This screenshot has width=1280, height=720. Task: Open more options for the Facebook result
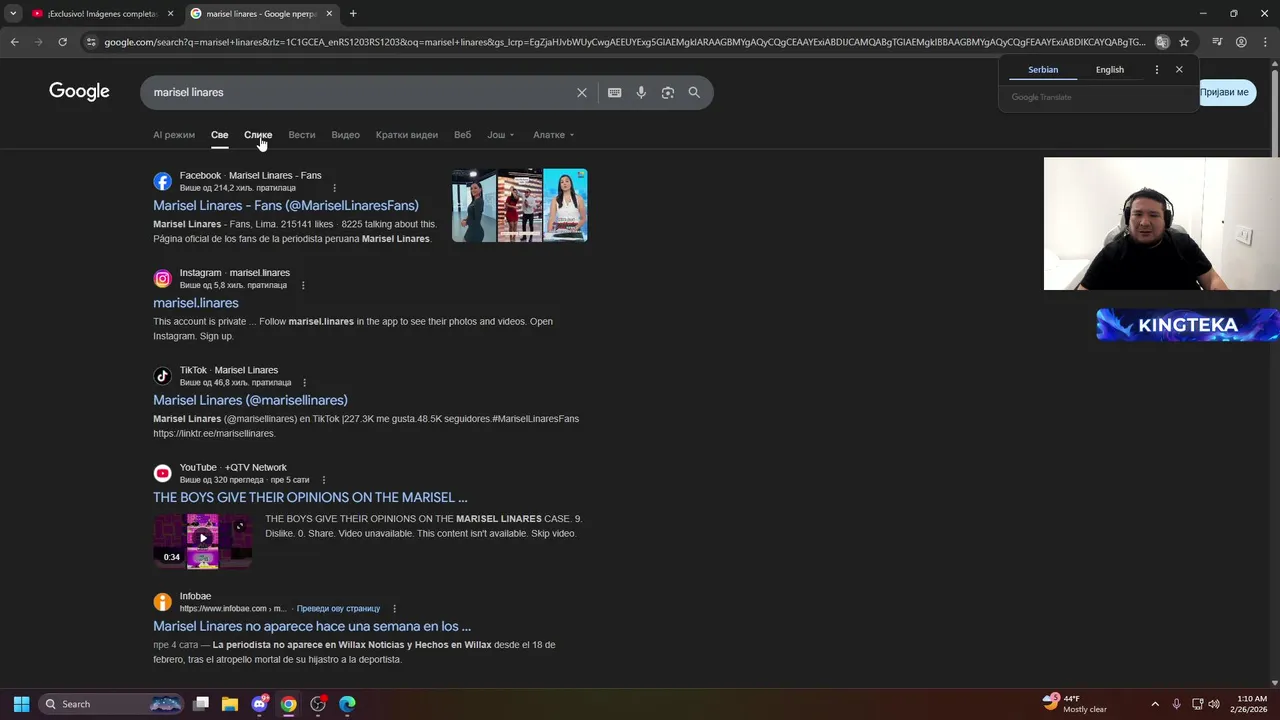(334, 188)
